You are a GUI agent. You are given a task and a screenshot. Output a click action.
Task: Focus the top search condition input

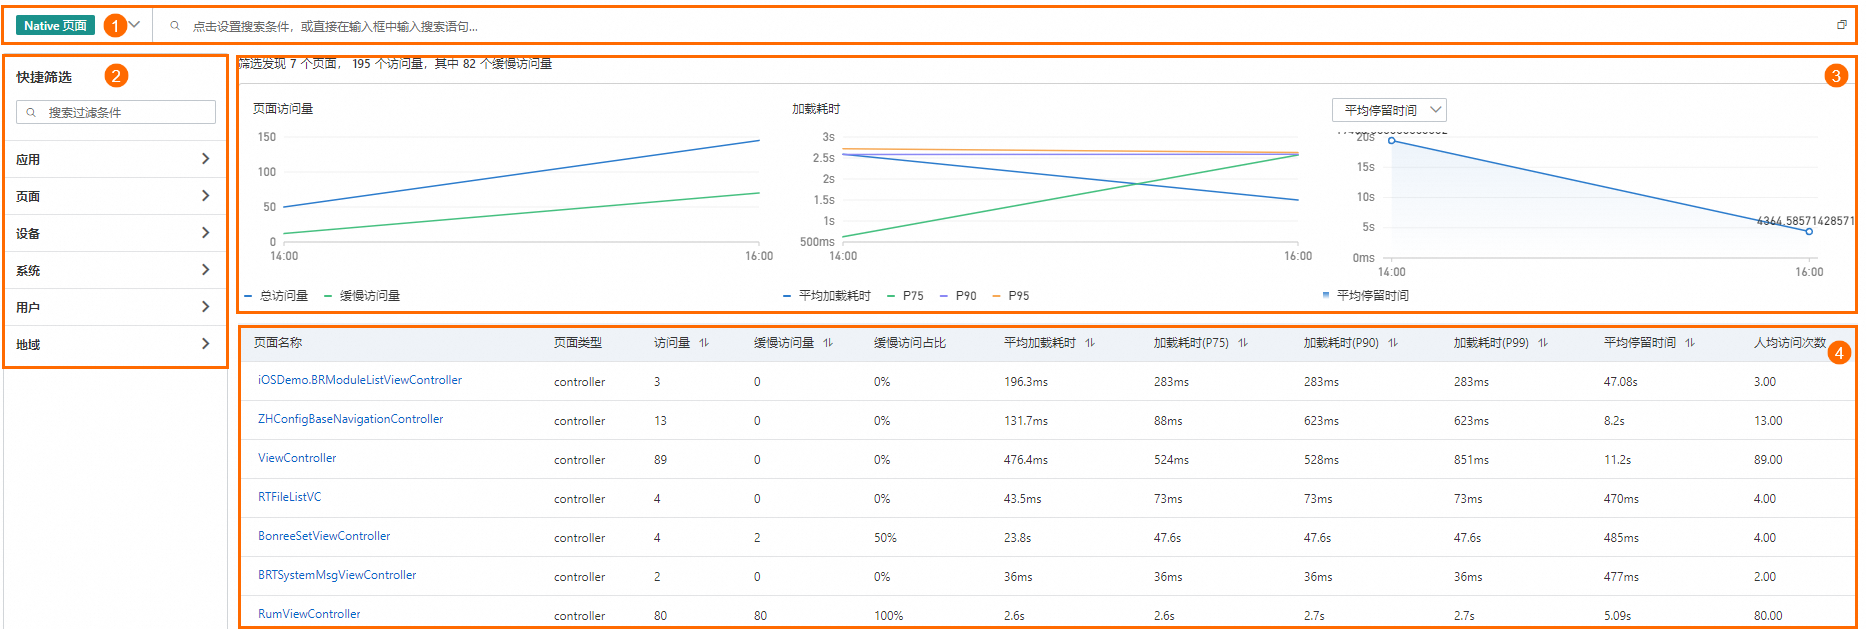coord(1000,26)
